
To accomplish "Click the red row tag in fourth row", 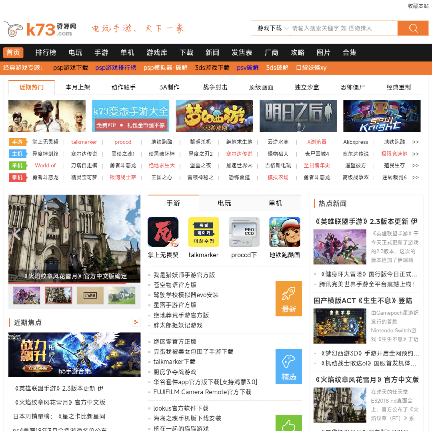I will click(18, 177).
